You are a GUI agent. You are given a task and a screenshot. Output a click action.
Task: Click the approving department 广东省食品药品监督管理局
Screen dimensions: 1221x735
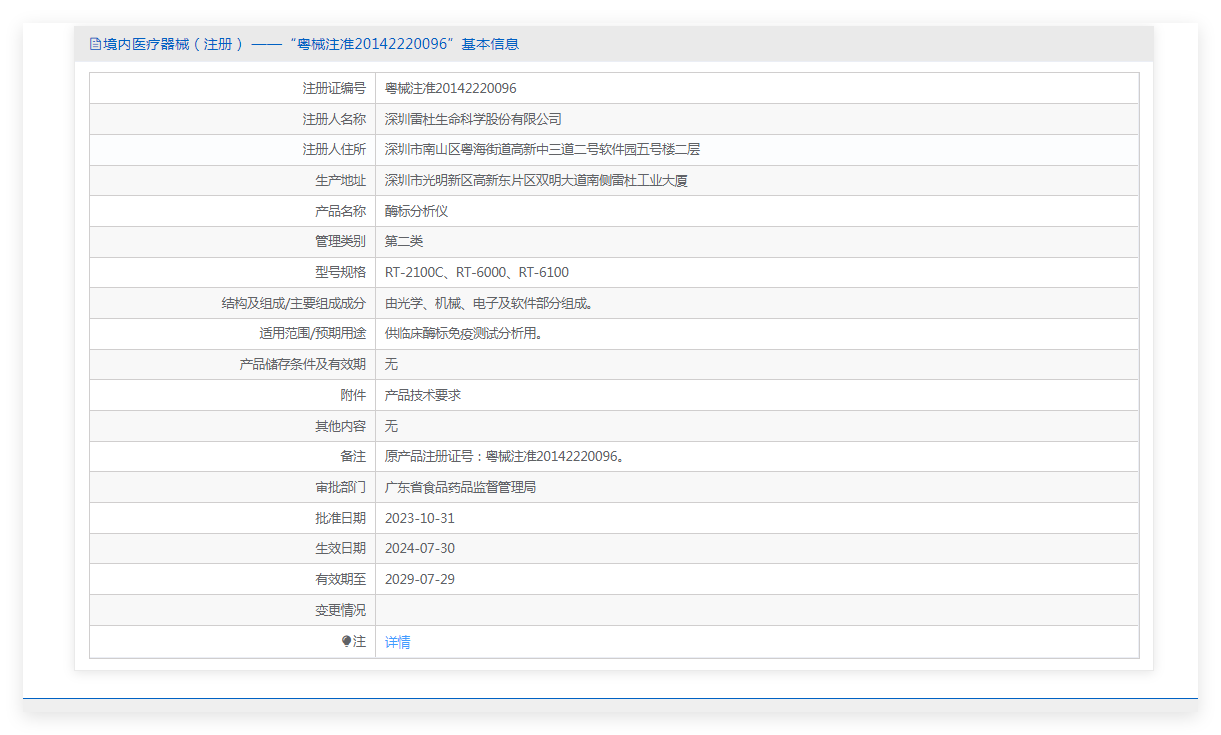click(461, 487)
